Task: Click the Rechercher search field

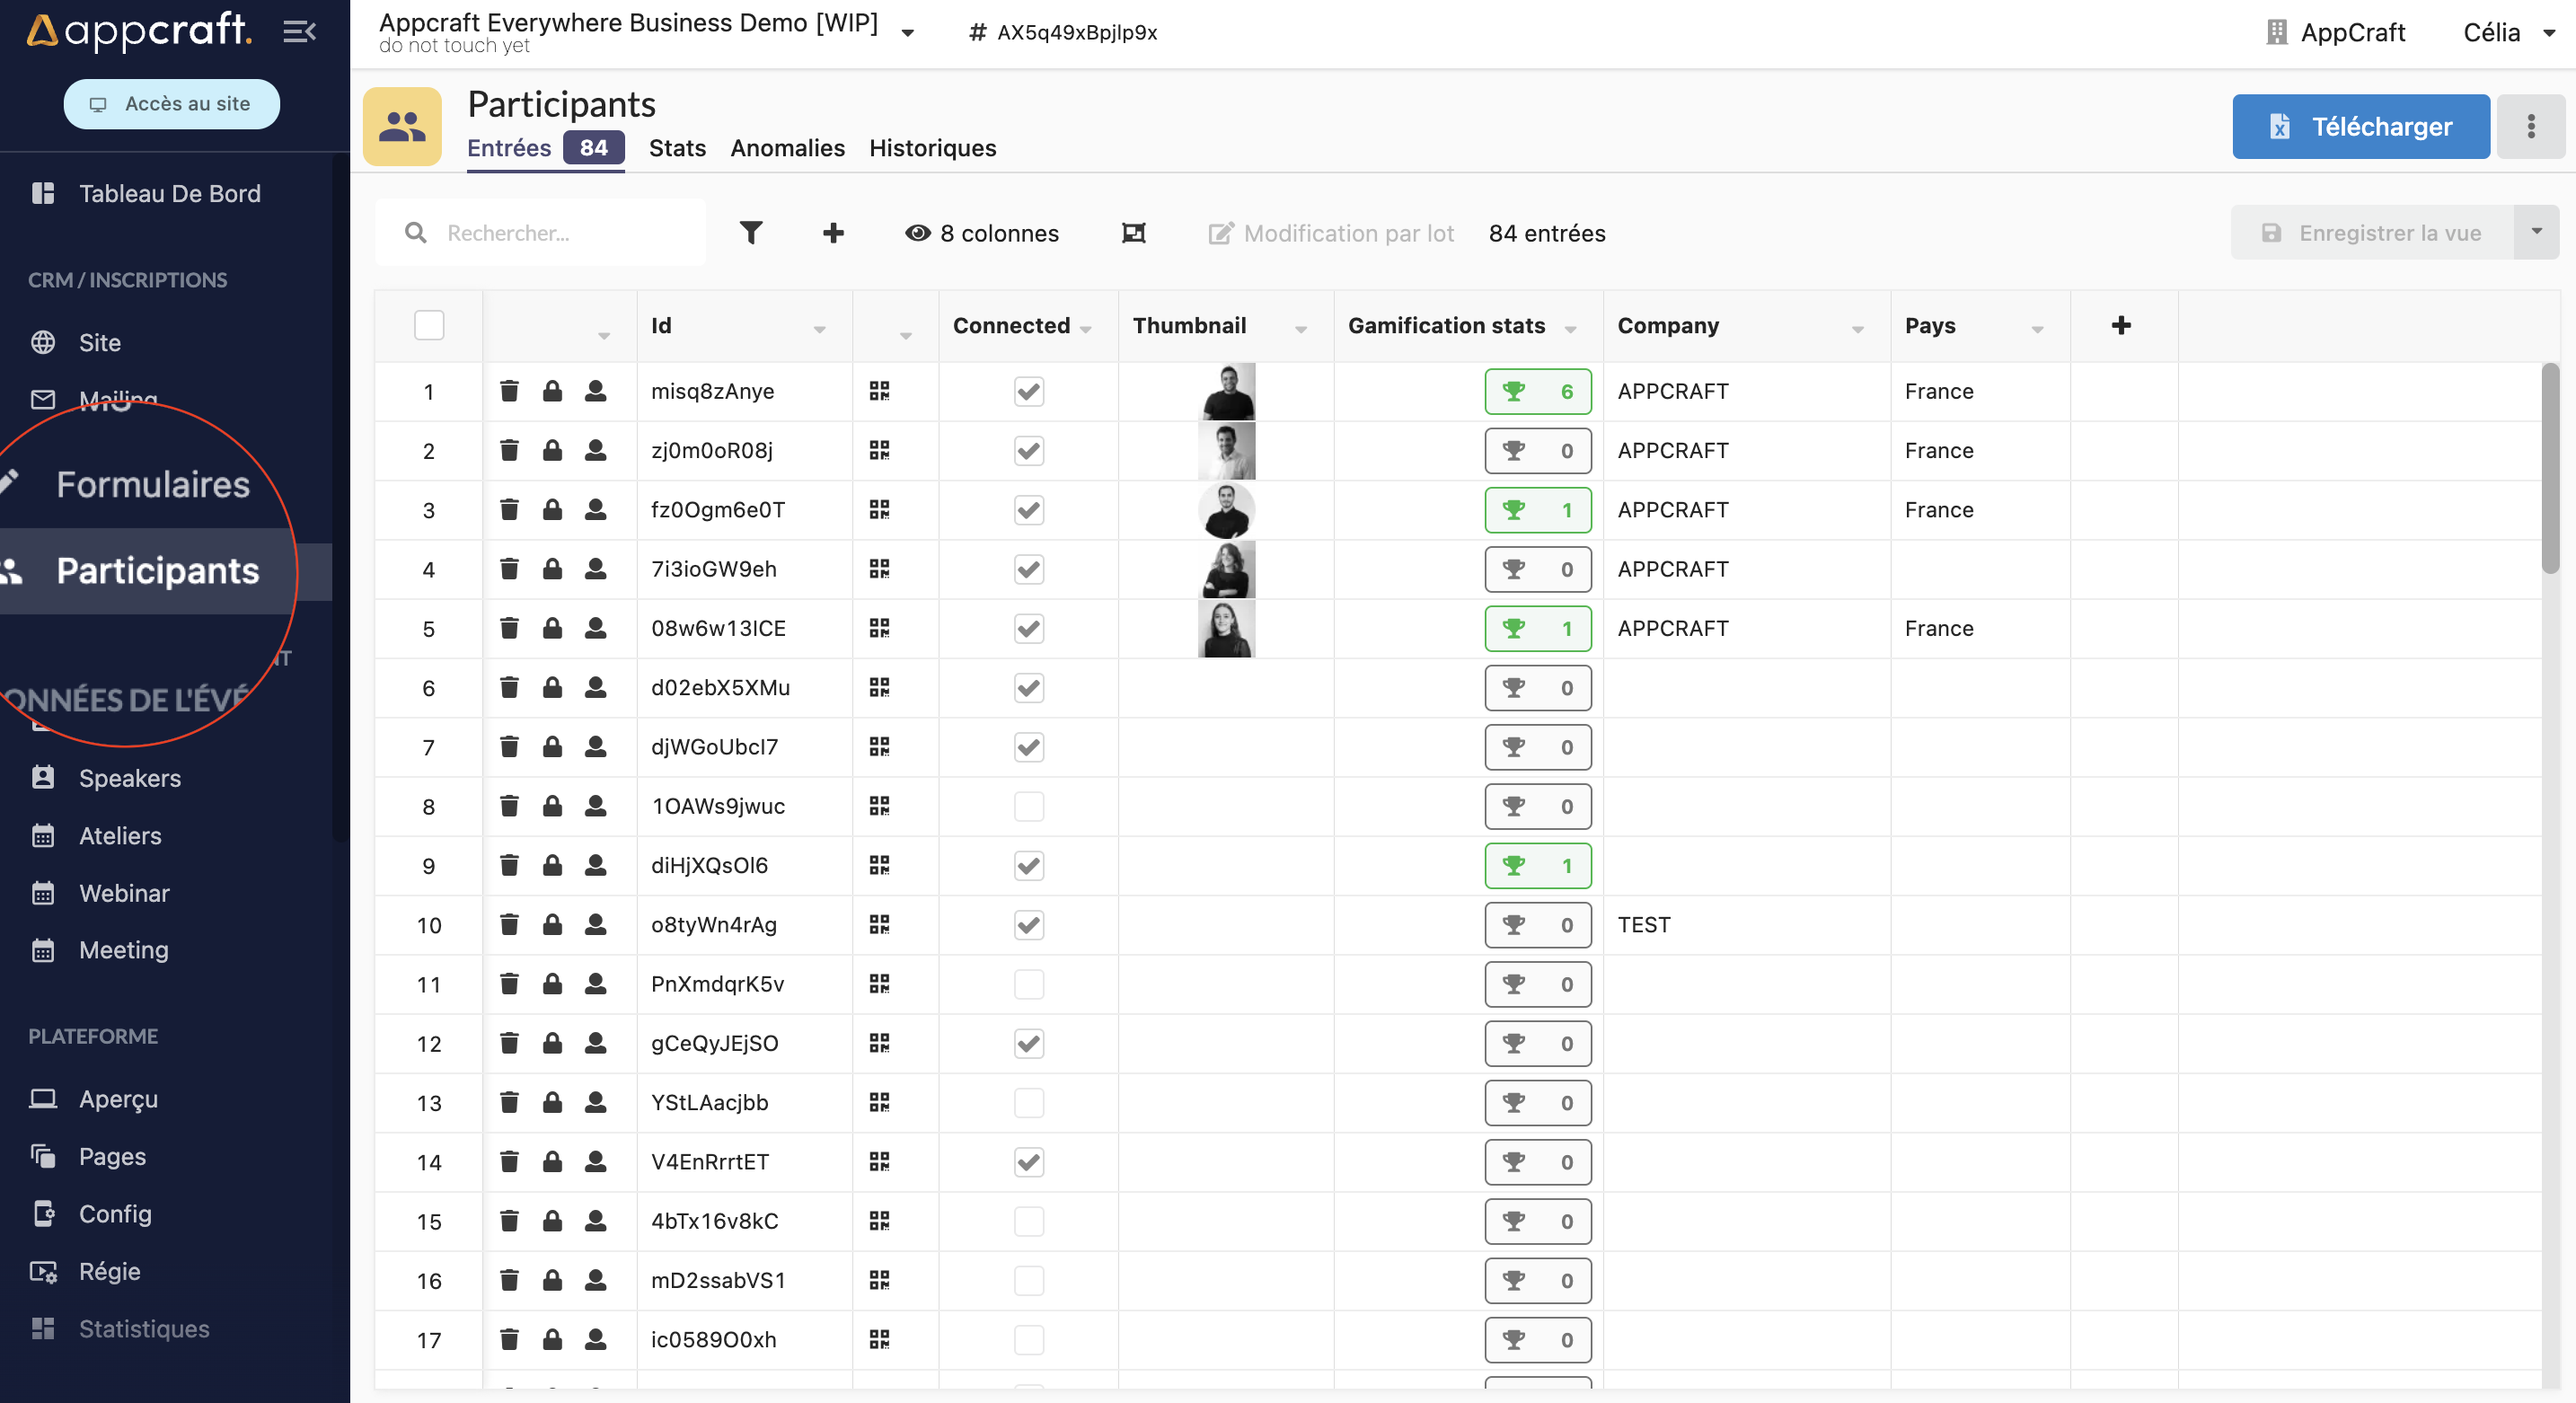Action: click(560, 233)
